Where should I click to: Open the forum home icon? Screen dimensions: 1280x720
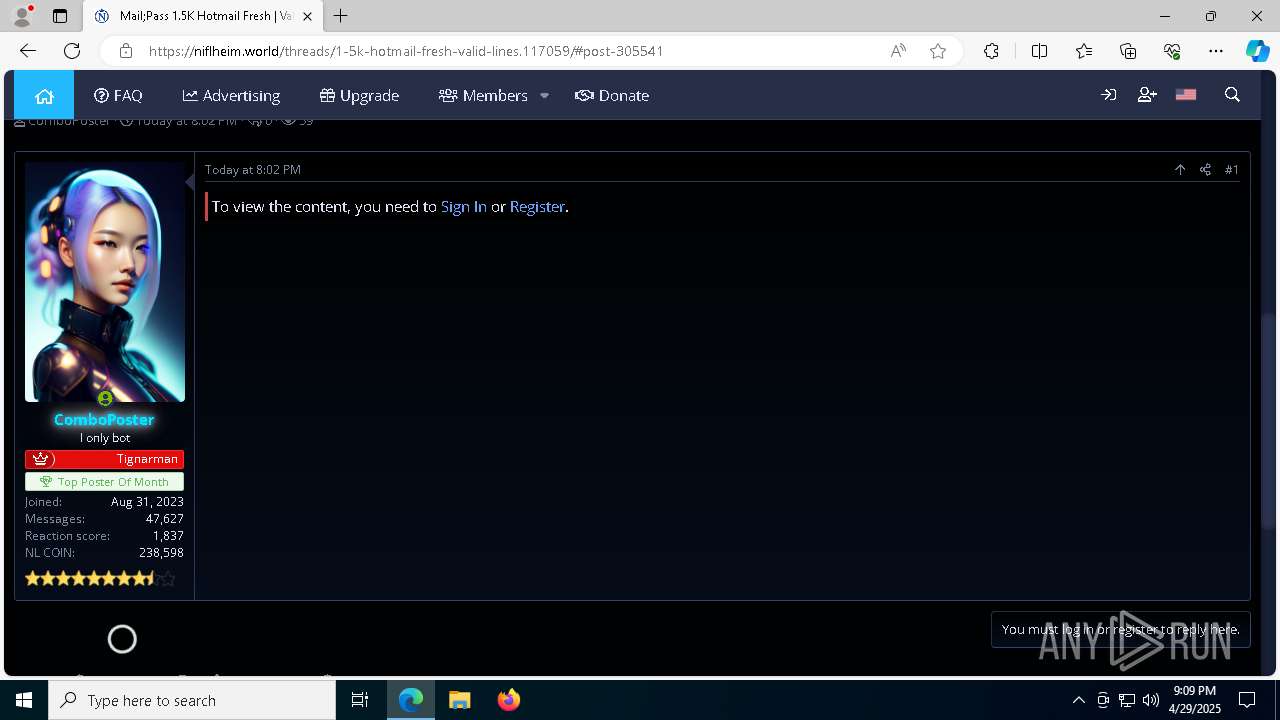[44, 95]
